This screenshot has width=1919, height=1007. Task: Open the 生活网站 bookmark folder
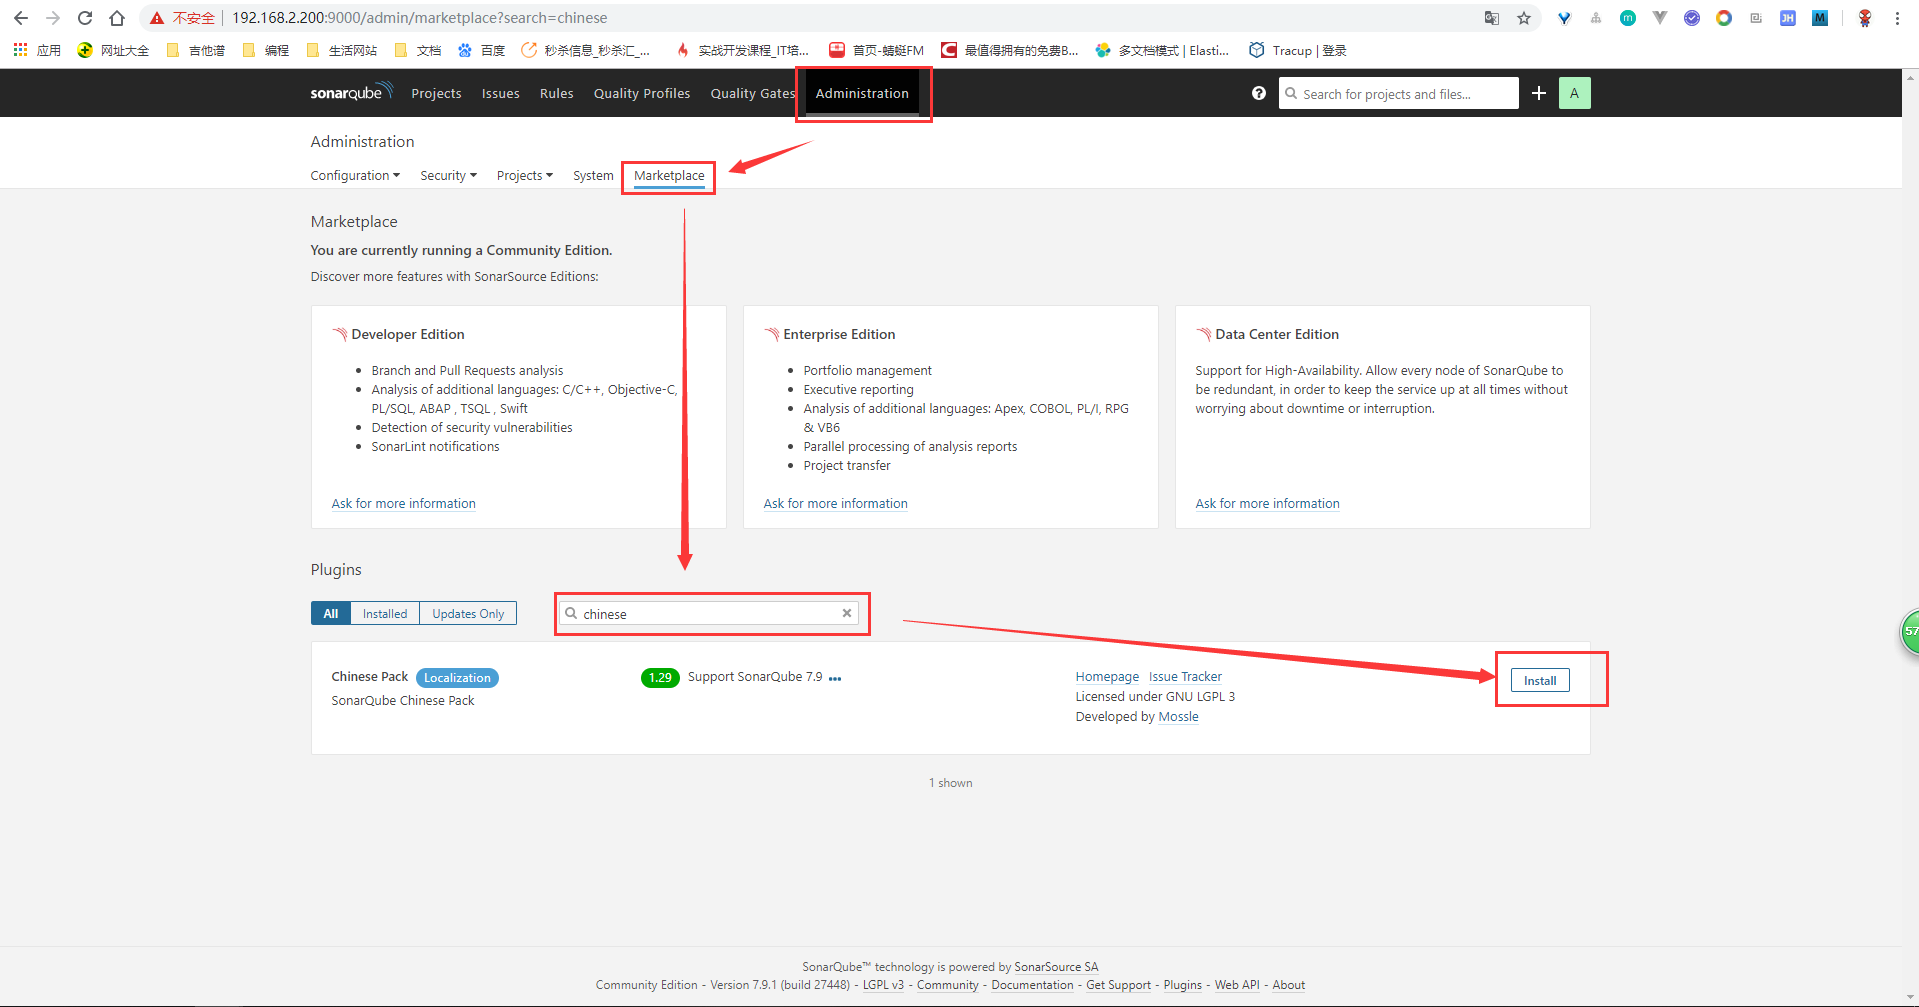[x=341, y=50]
